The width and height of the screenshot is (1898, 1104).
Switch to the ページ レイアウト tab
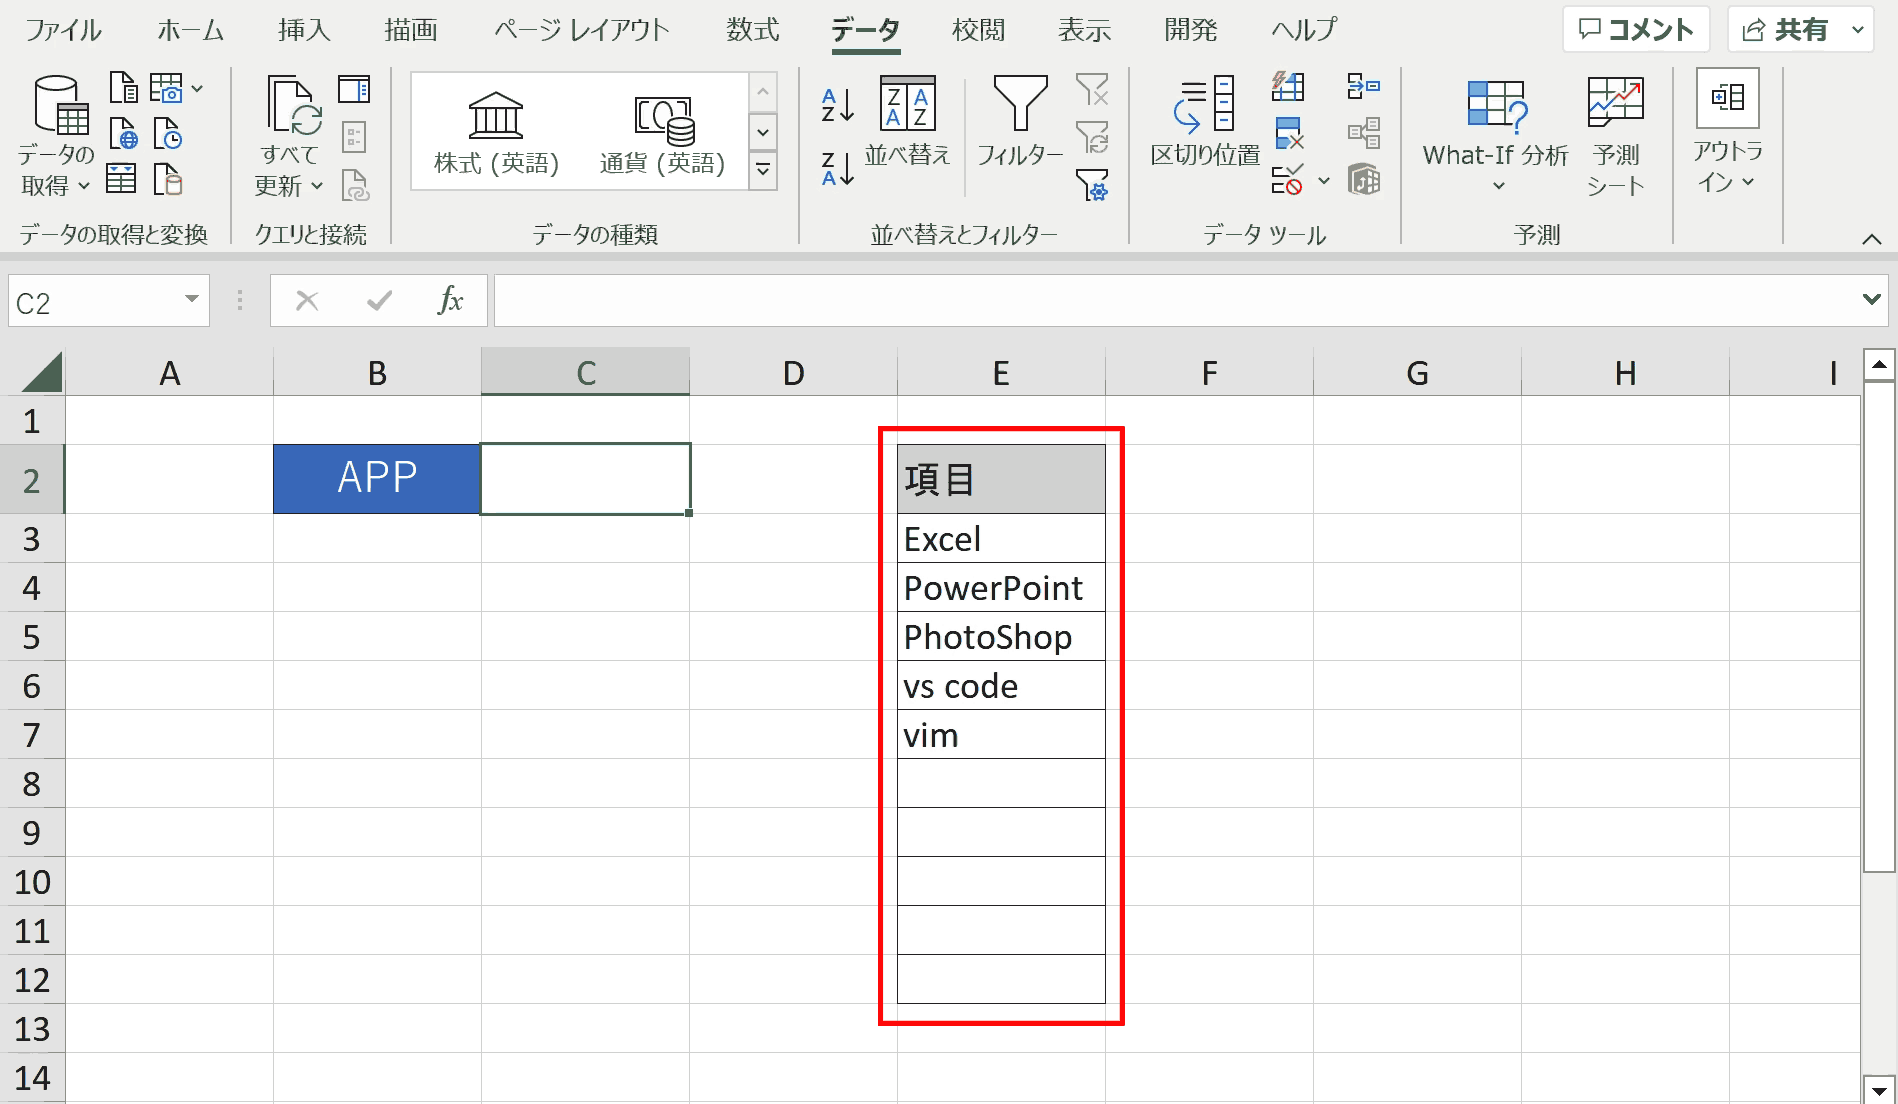pos(581,30)
